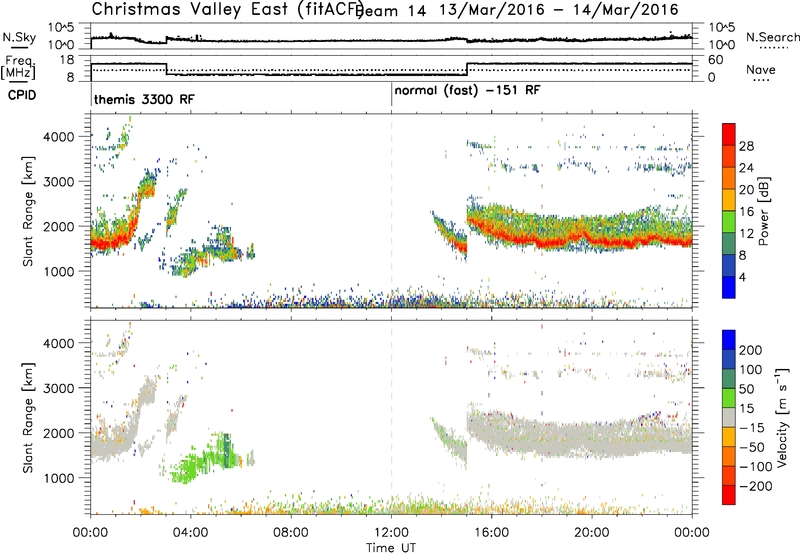Click the 'Power [dB]' color bar label

click(x=763, y=211)
